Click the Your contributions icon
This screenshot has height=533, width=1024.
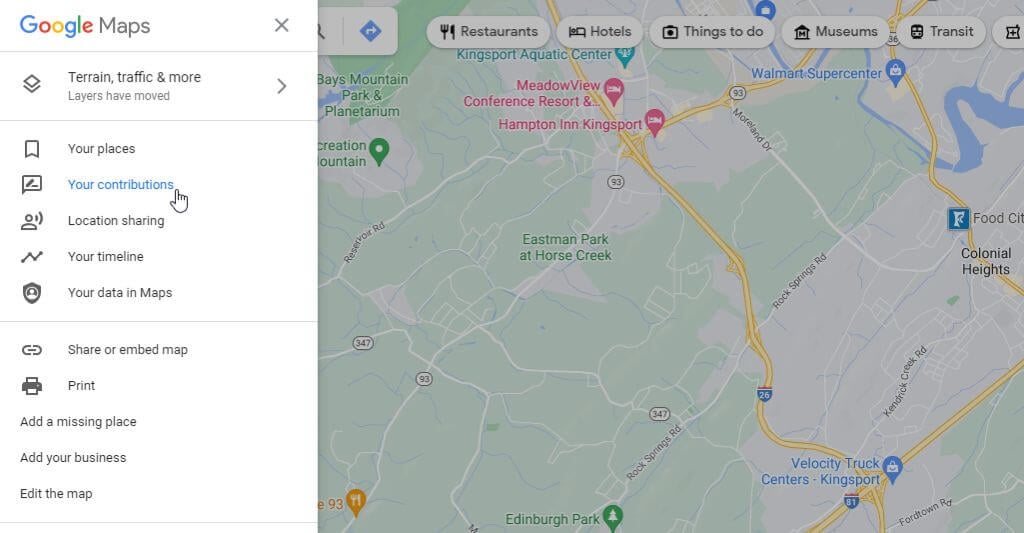tap(31, 185)
